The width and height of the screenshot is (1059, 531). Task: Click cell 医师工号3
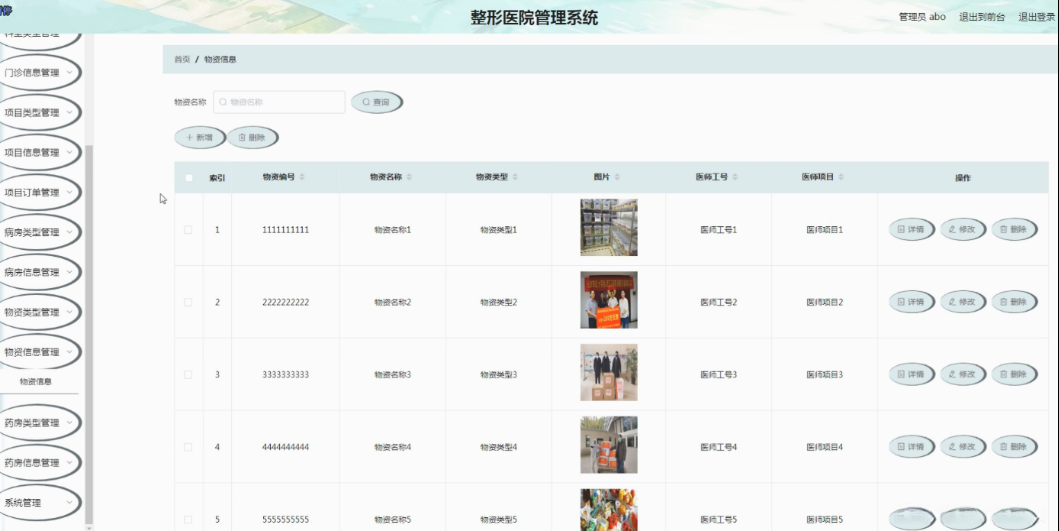click(719, 374)
